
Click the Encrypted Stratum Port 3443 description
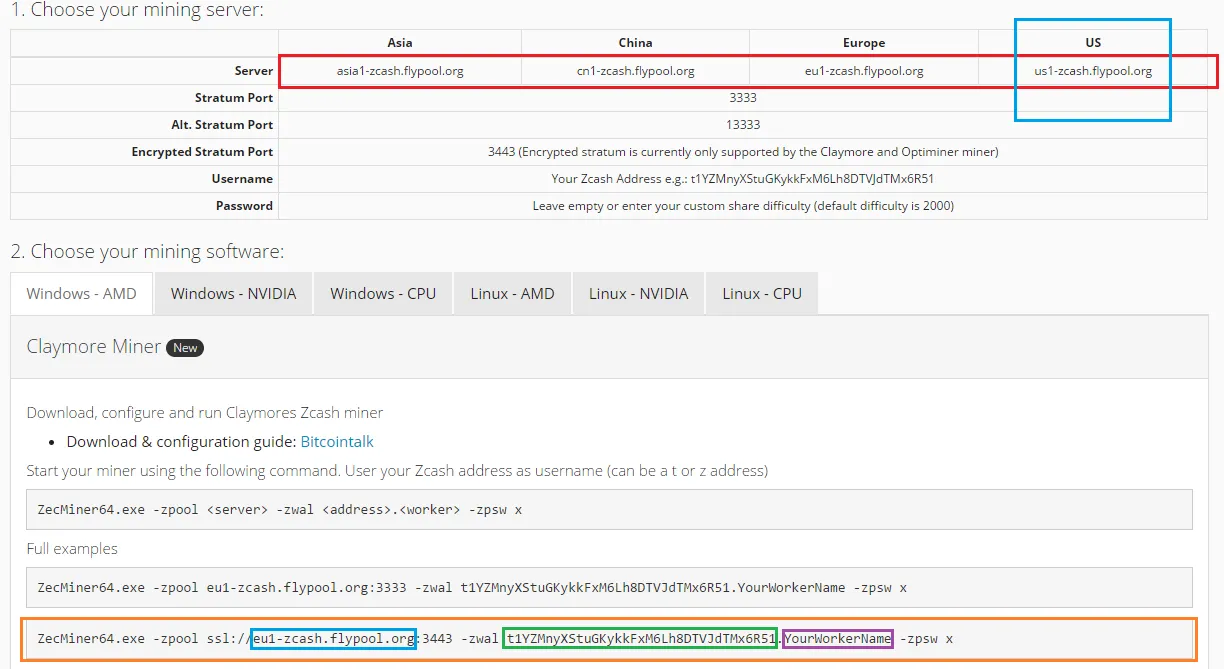point(743,152)
